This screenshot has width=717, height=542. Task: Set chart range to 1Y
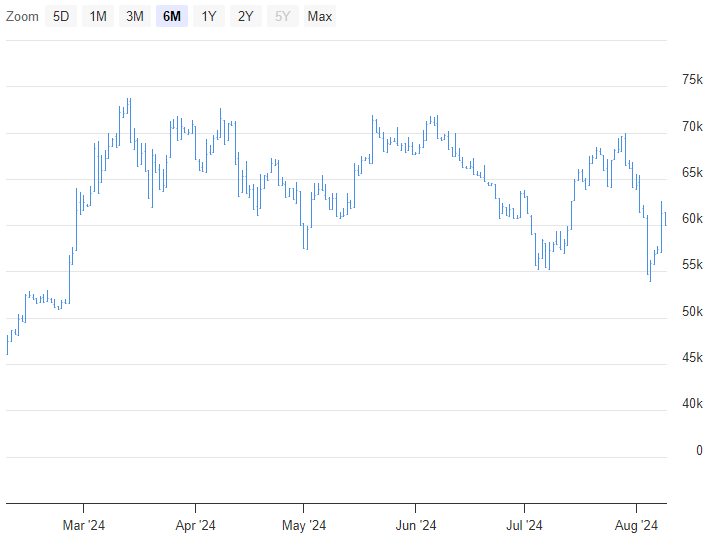click(x=209, y=16)
